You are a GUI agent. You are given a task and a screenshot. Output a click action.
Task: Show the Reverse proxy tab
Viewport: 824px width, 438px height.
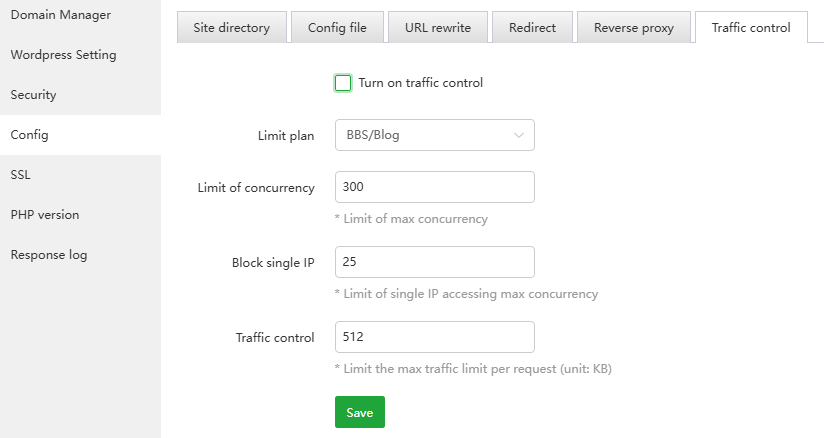pos(634,28)
